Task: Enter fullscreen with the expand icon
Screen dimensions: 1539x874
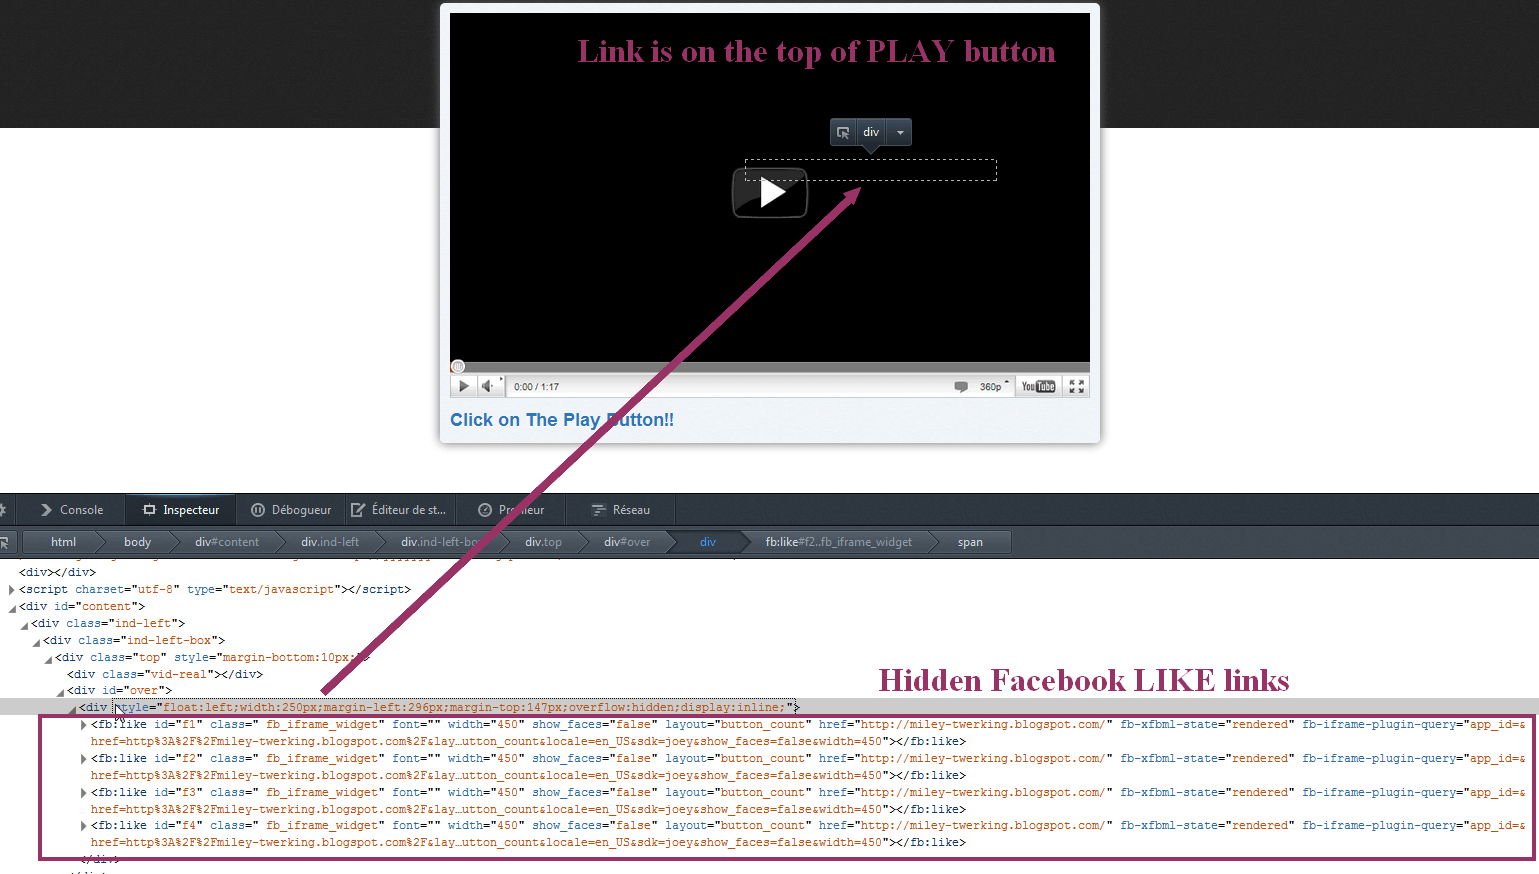Action: tap(1076, 387)
